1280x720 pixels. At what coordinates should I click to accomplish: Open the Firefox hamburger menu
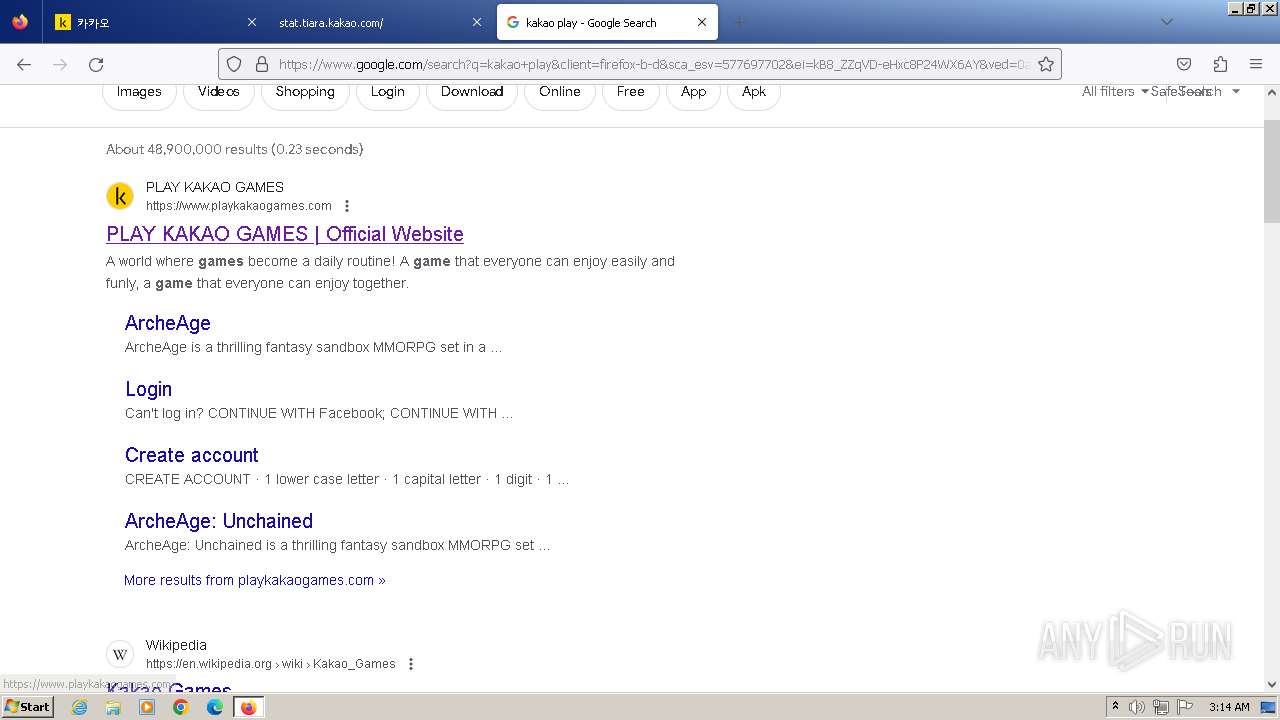click(x=1256, y=64)
